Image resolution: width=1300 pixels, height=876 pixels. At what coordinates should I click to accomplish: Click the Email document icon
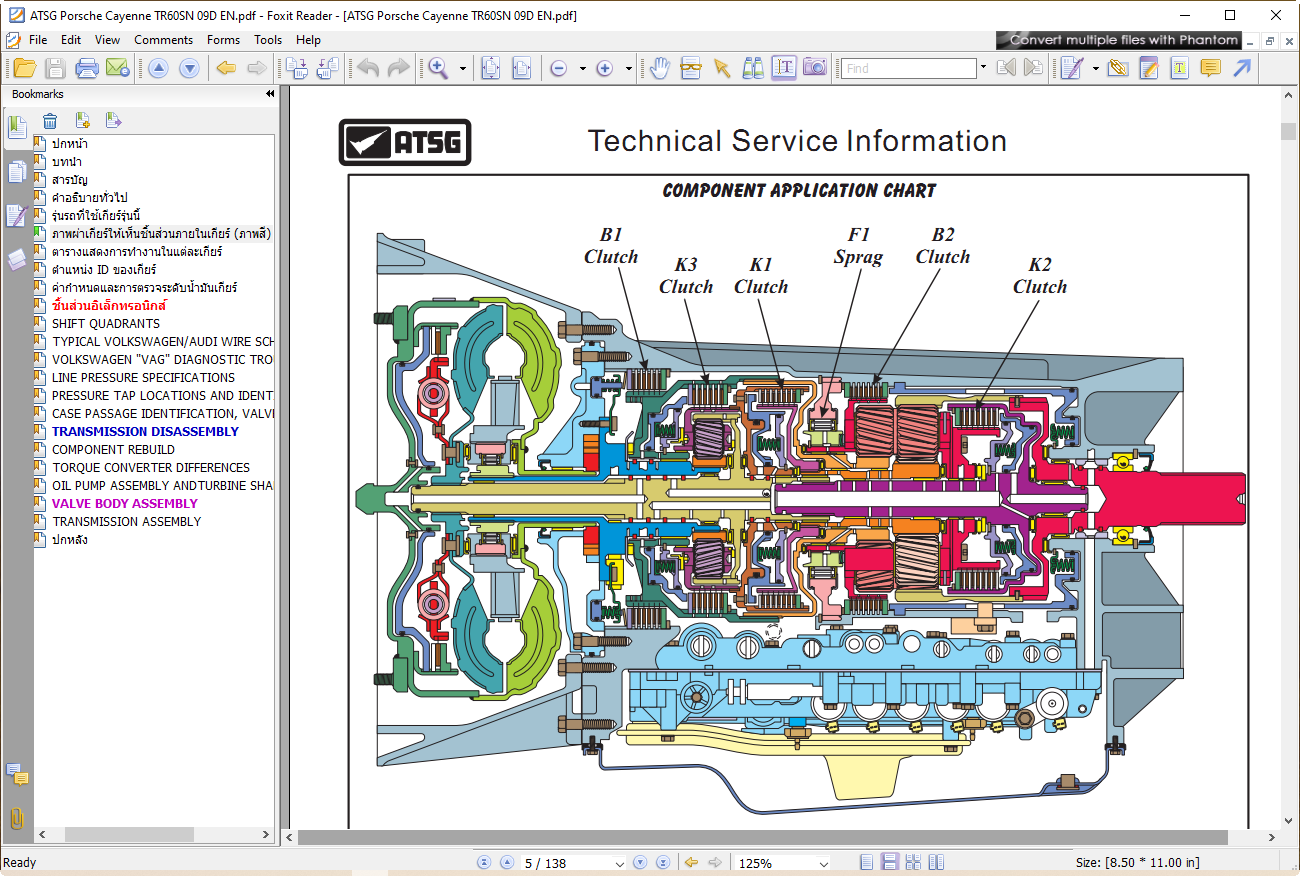coord(118,68)
